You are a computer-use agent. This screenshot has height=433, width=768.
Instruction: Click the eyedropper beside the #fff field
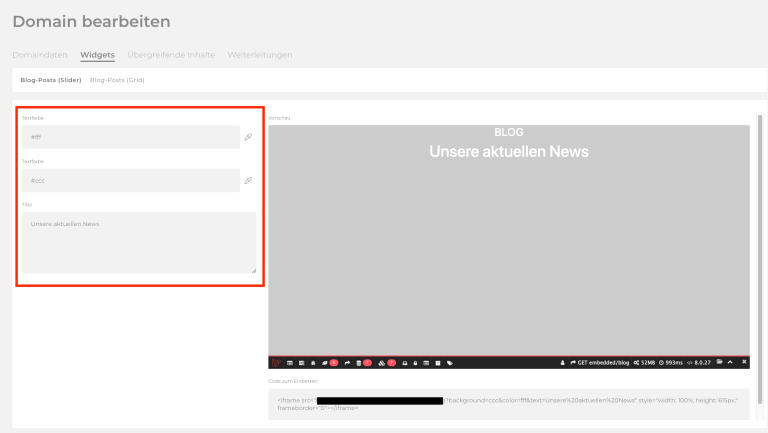[x=248, y=137]
